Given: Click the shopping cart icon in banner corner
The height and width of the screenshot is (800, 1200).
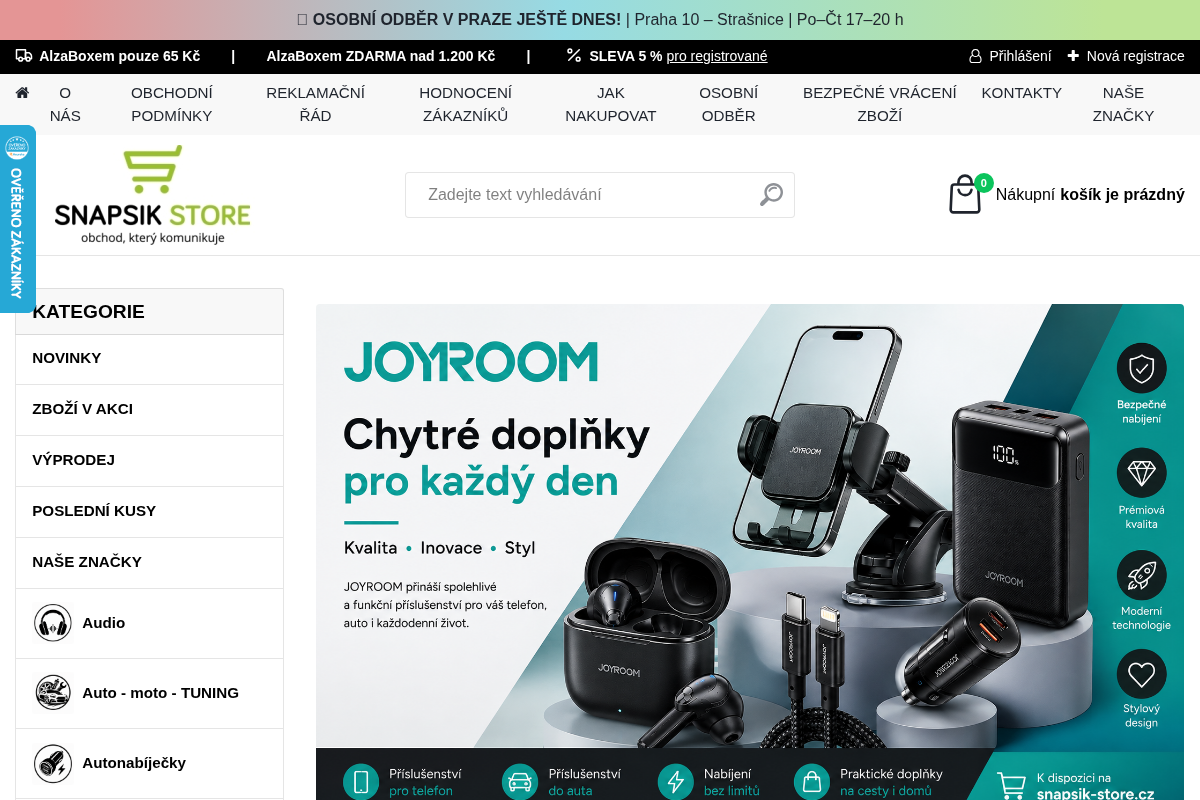Looking at the screenshot, I should [x=1011, y=785].
